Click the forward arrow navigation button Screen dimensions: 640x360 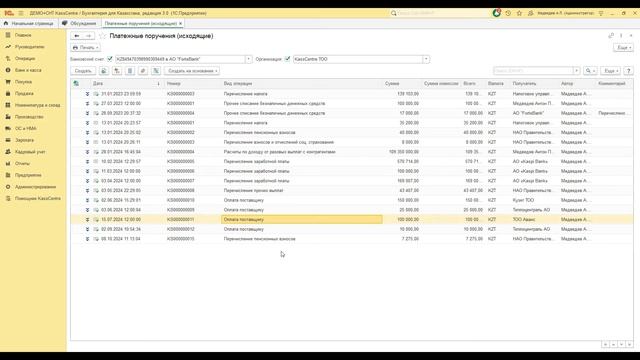pyautogui.click(x=89, y=36)
